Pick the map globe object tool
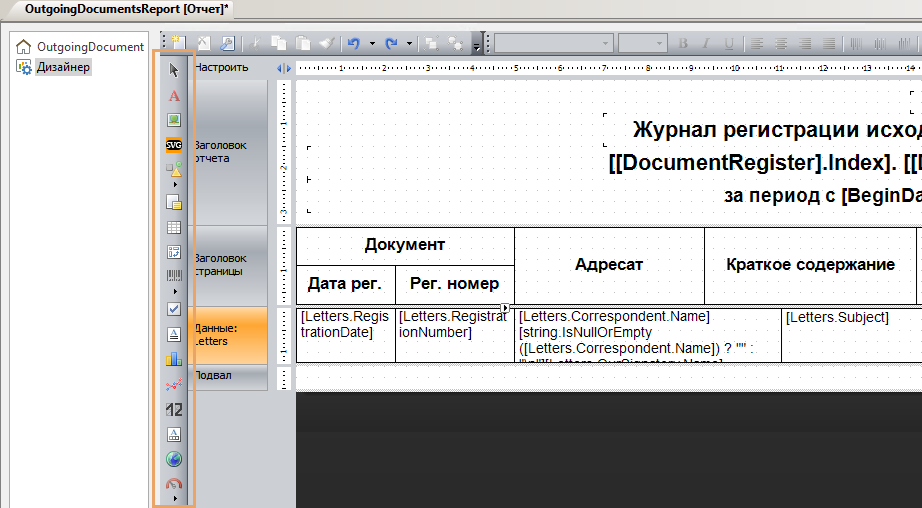This screenshot has width=922, height=508. click(174, 459)
